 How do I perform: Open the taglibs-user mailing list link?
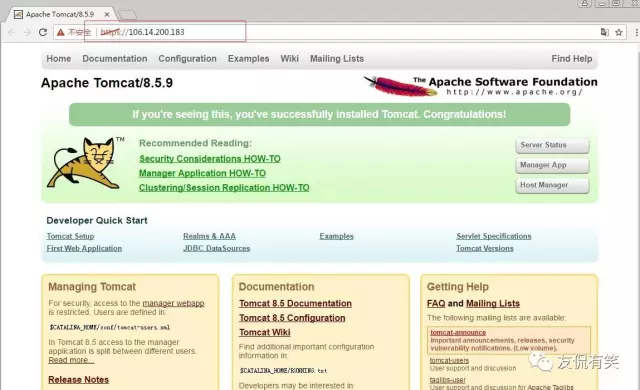point(448,380)
